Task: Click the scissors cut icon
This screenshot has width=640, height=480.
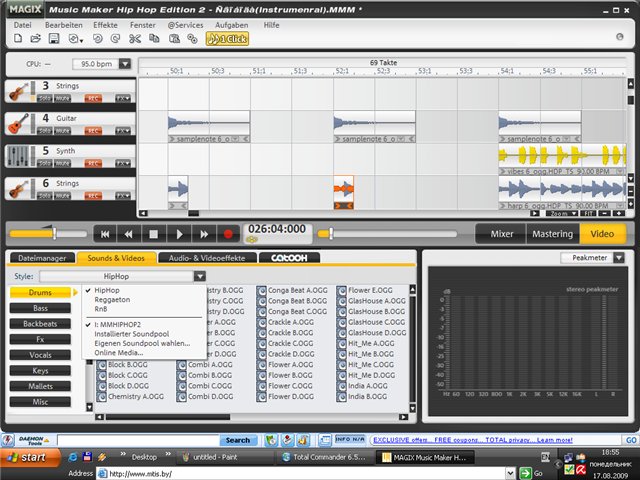Action: click(134, 39)
